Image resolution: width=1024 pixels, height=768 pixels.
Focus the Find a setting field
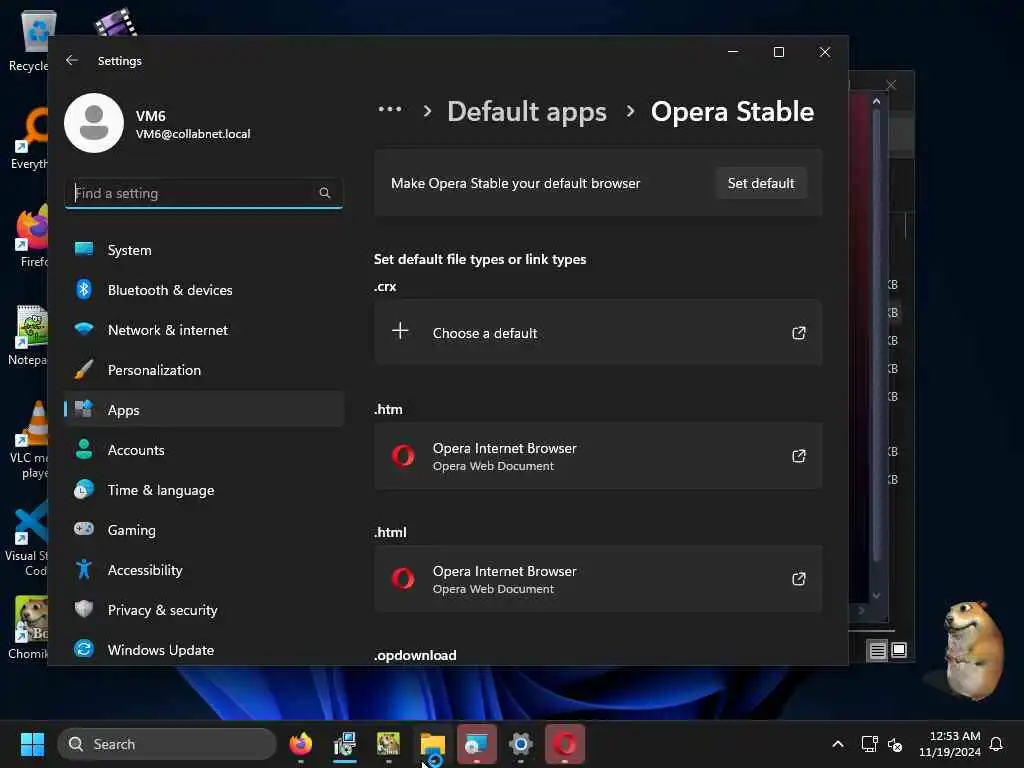coord(204,193)
